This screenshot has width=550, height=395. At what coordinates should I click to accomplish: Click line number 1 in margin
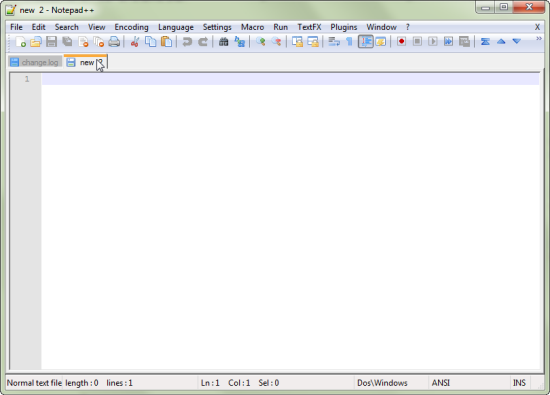[x=27, y=79]
